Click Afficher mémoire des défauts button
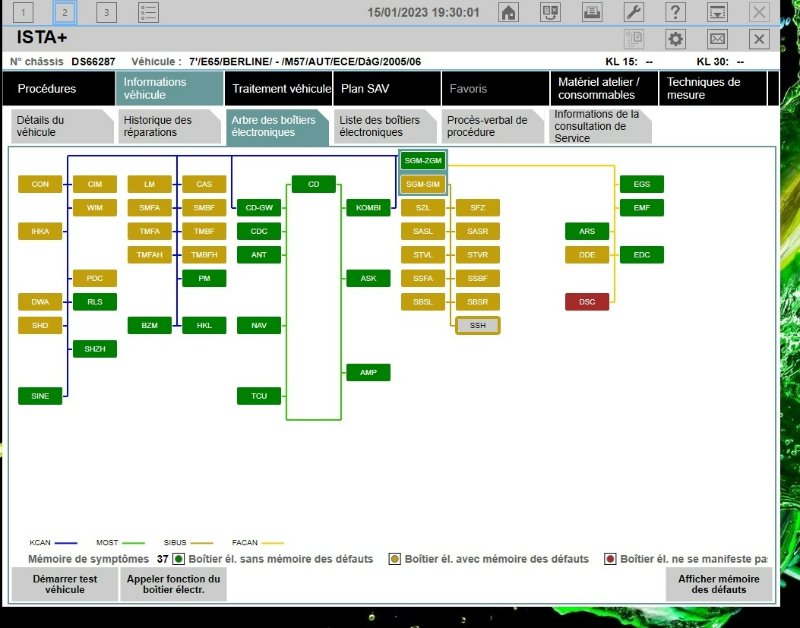Viewport: 800px width, 628px height. tap(718, 584)
